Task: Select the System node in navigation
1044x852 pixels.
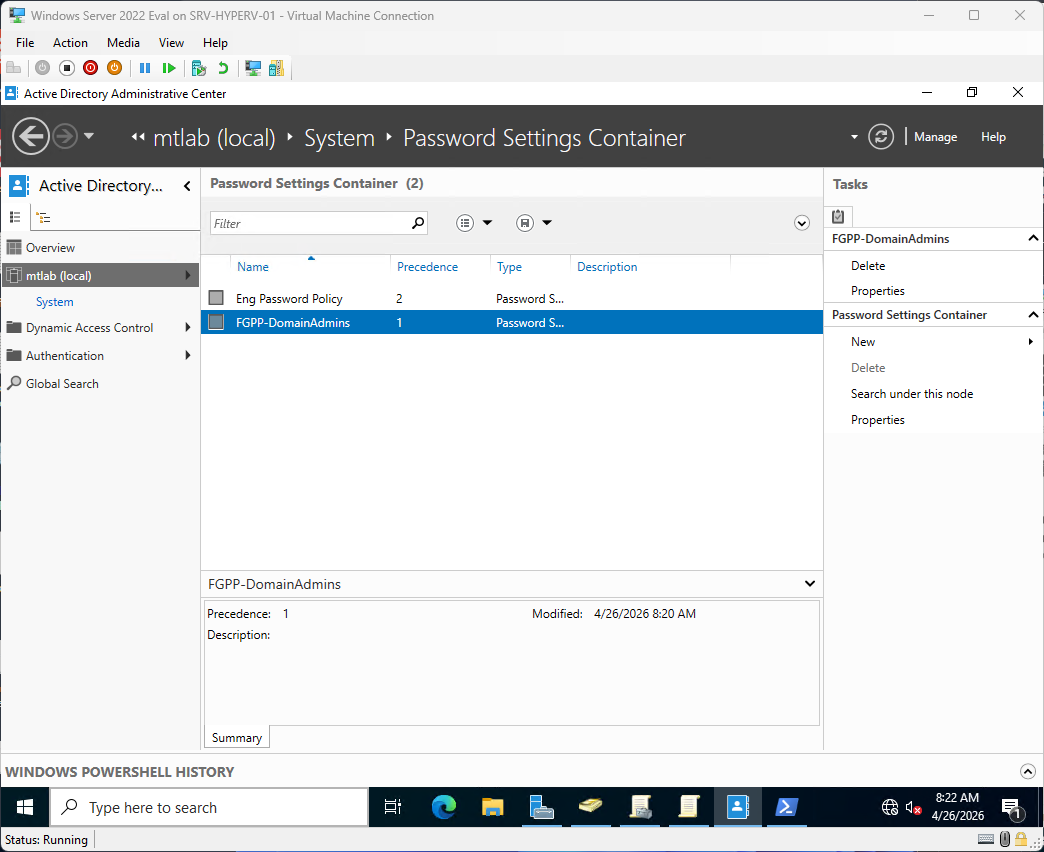Action: click(x=55, y=302)
